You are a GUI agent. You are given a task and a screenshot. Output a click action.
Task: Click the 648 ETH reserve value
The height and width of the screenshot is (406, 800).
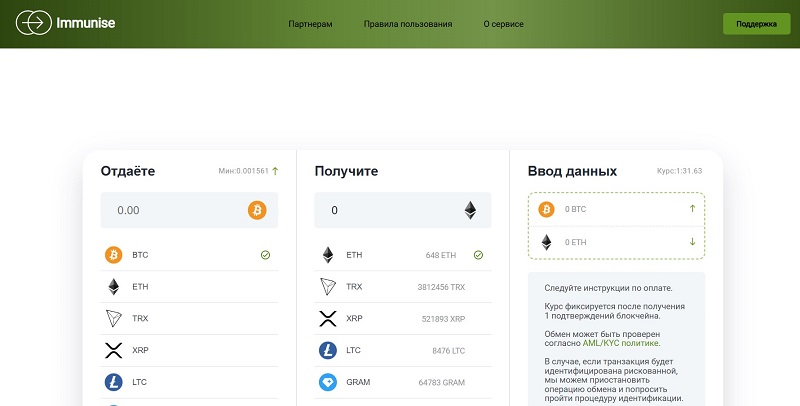click(x=441, y=255)
